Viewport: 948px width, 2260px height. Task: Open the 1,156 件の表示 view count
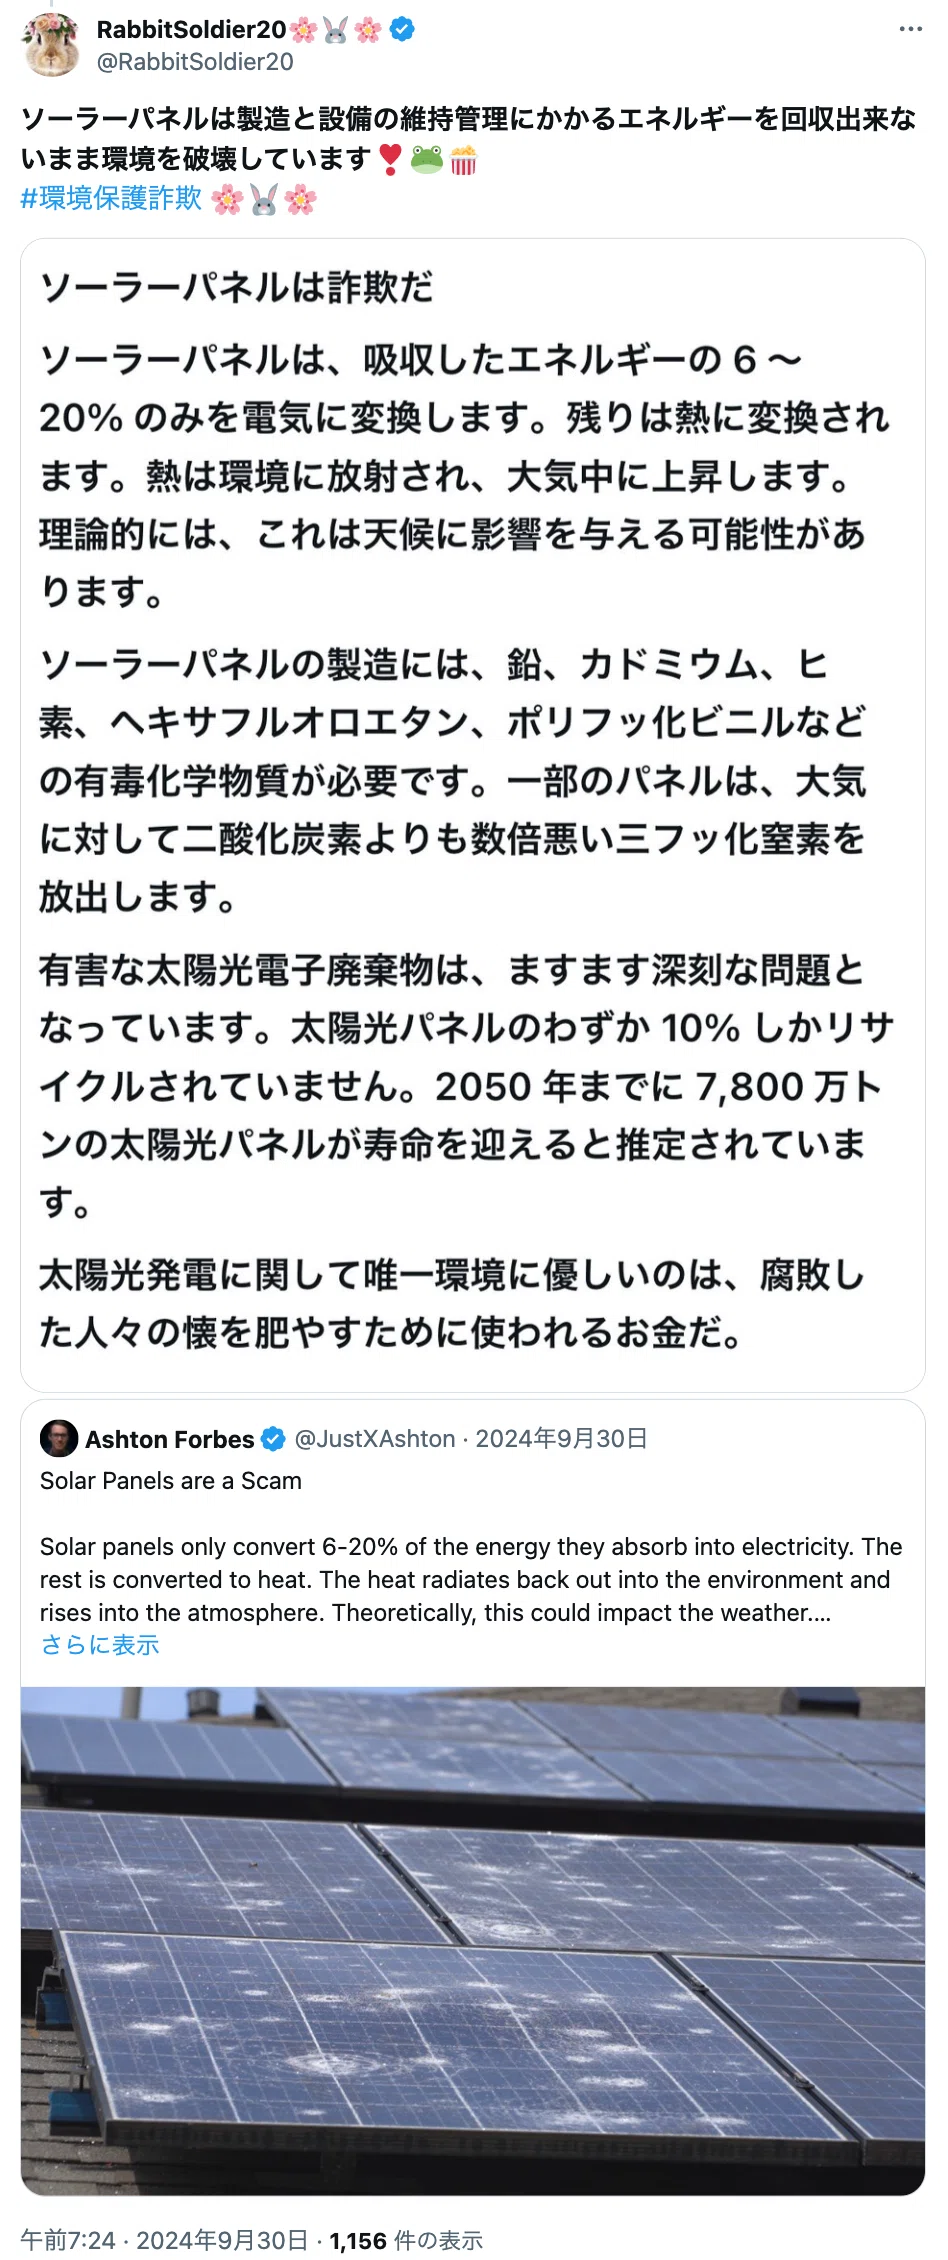point(406,2240)
